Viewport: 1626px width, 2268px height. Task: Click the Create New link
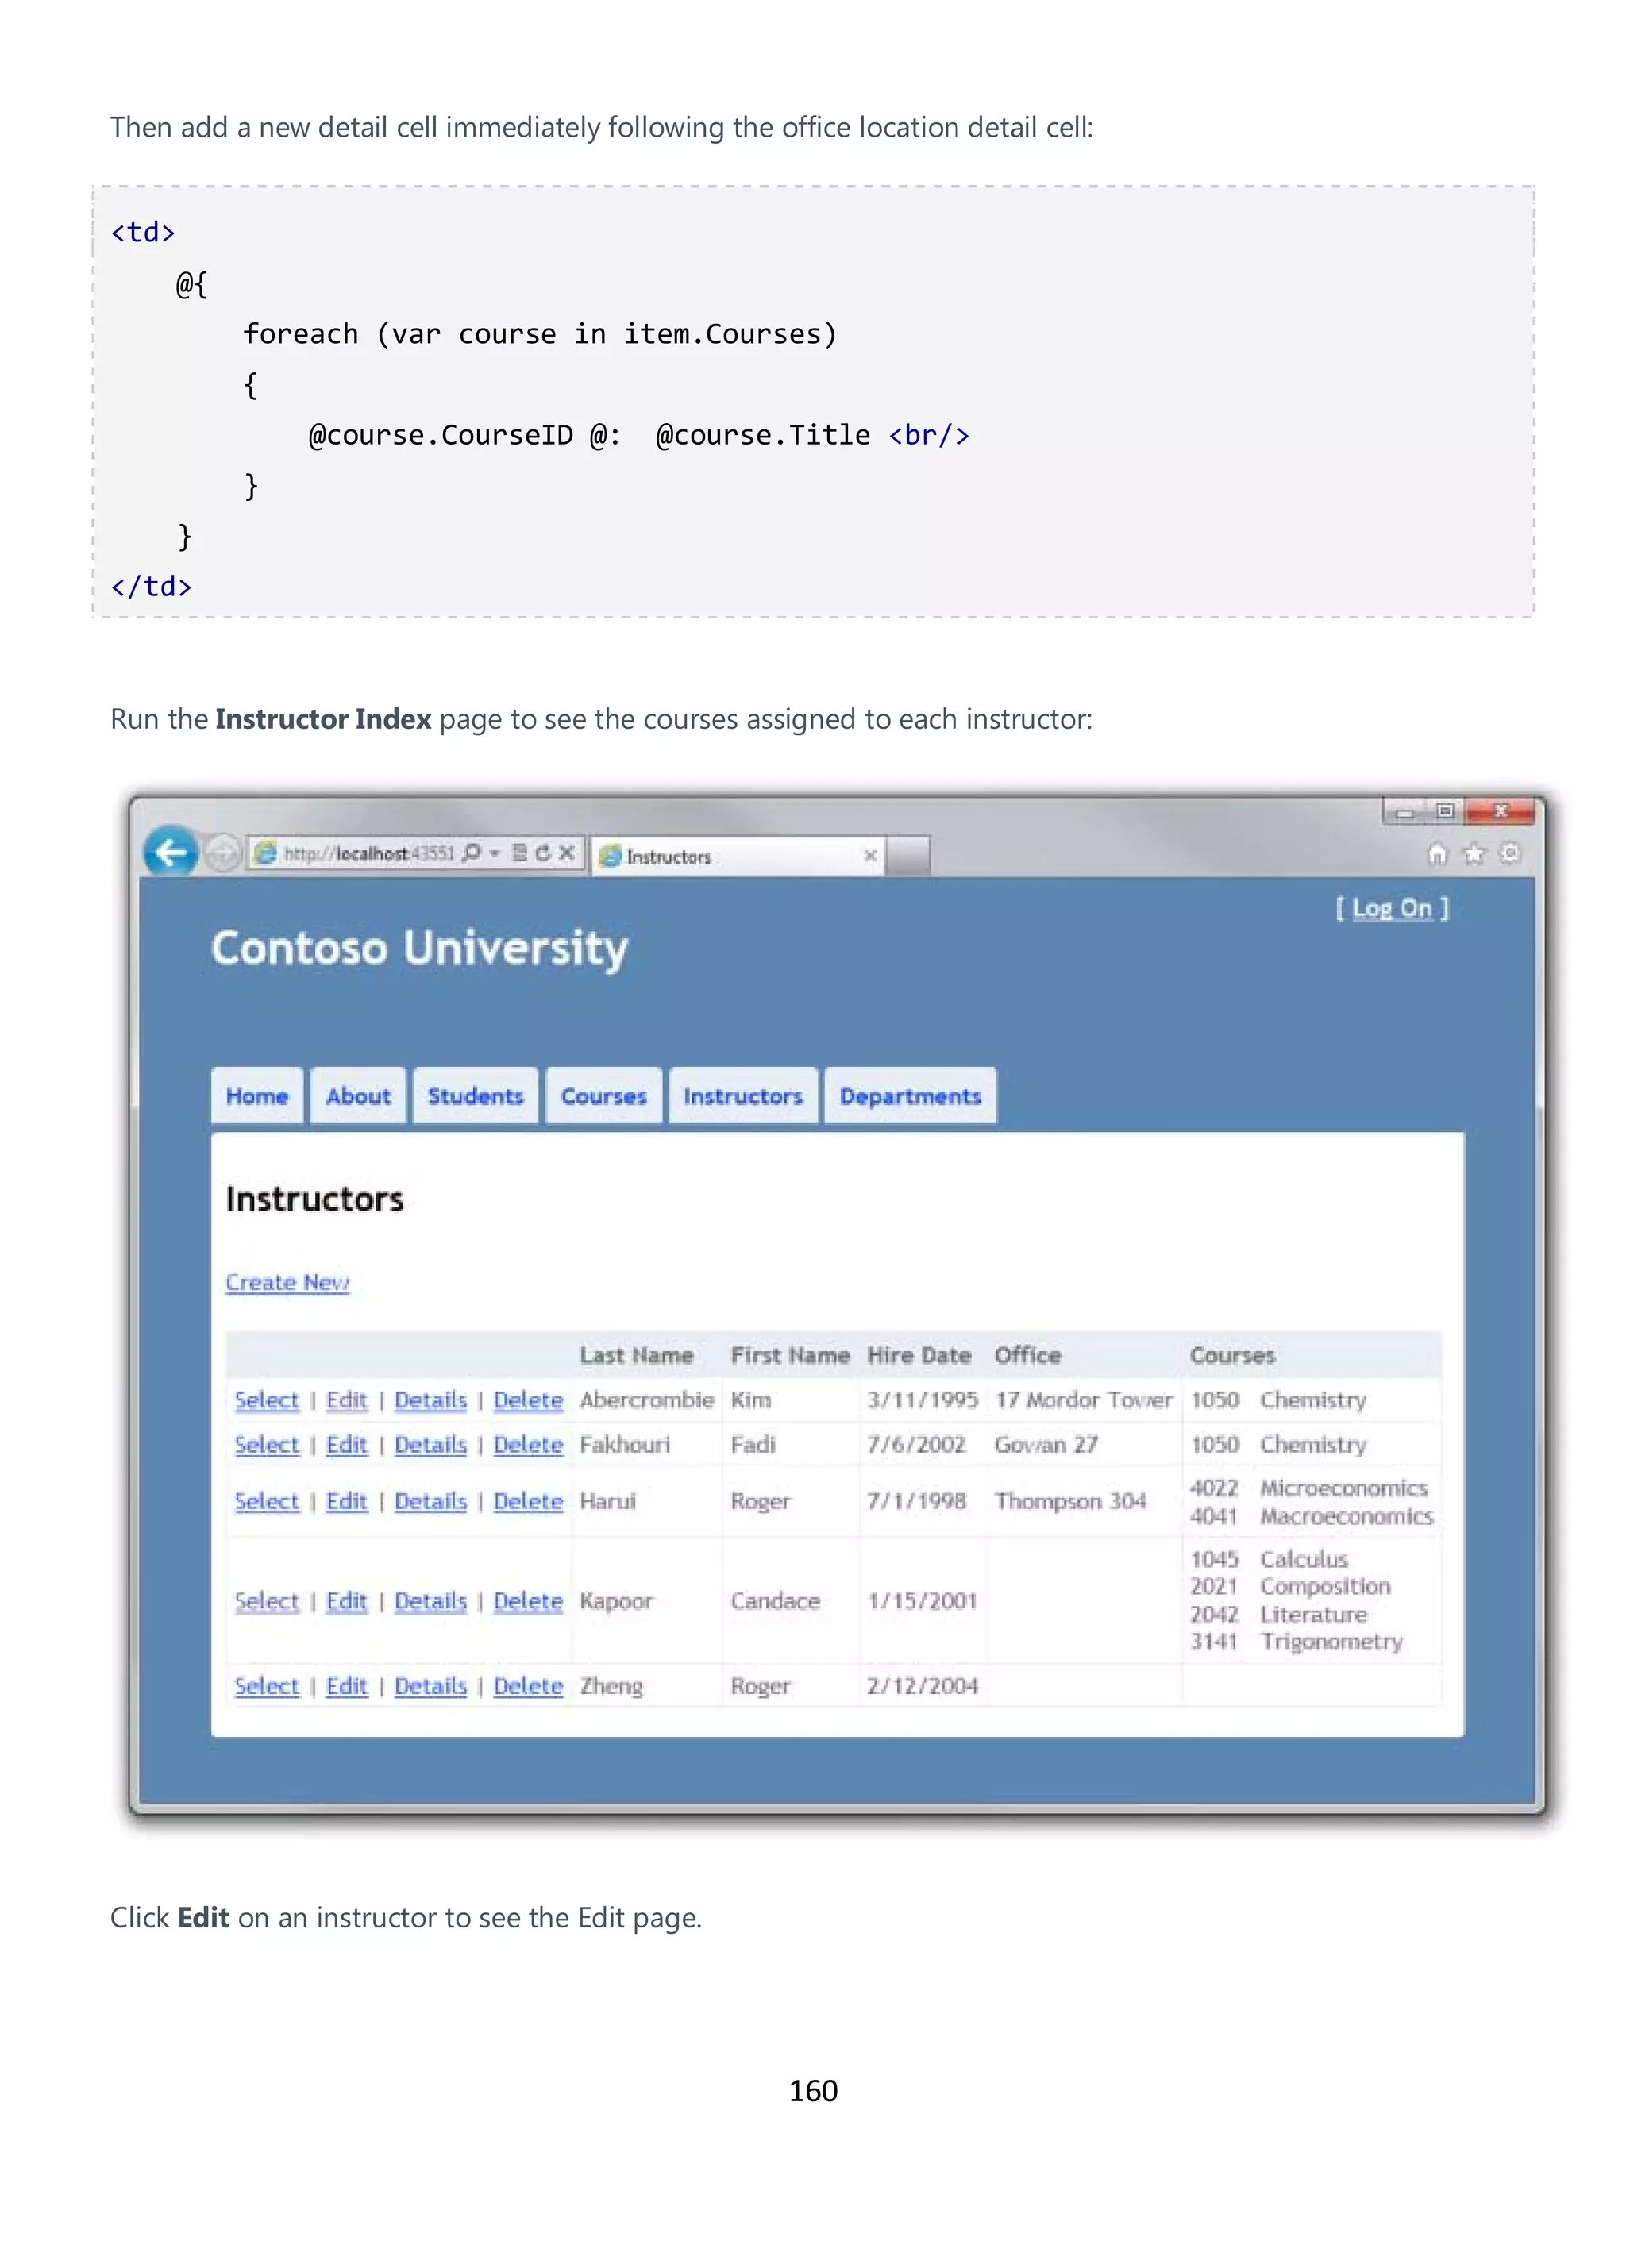tap(287, 1282)
